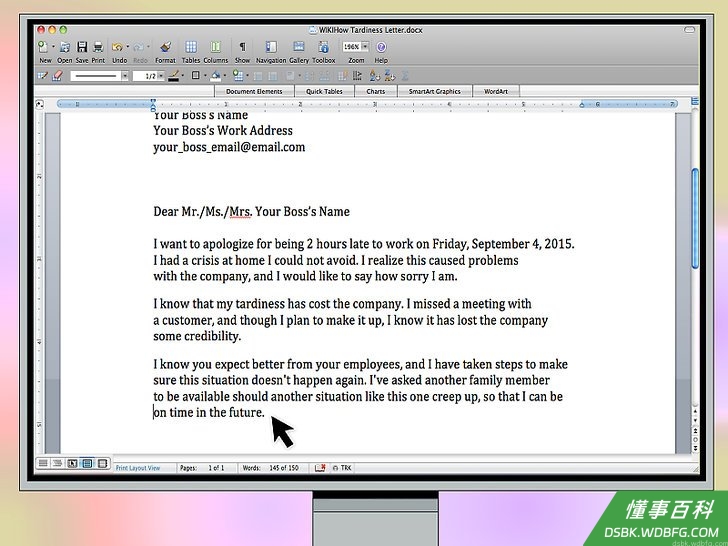This screenshot has width=728, height=546.
Task: Toggle Show paragraph marks
Action: (242, 47)
